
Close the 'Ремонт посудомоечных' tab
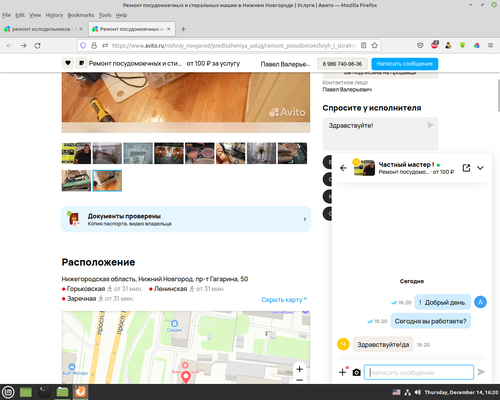click(169, 29)
